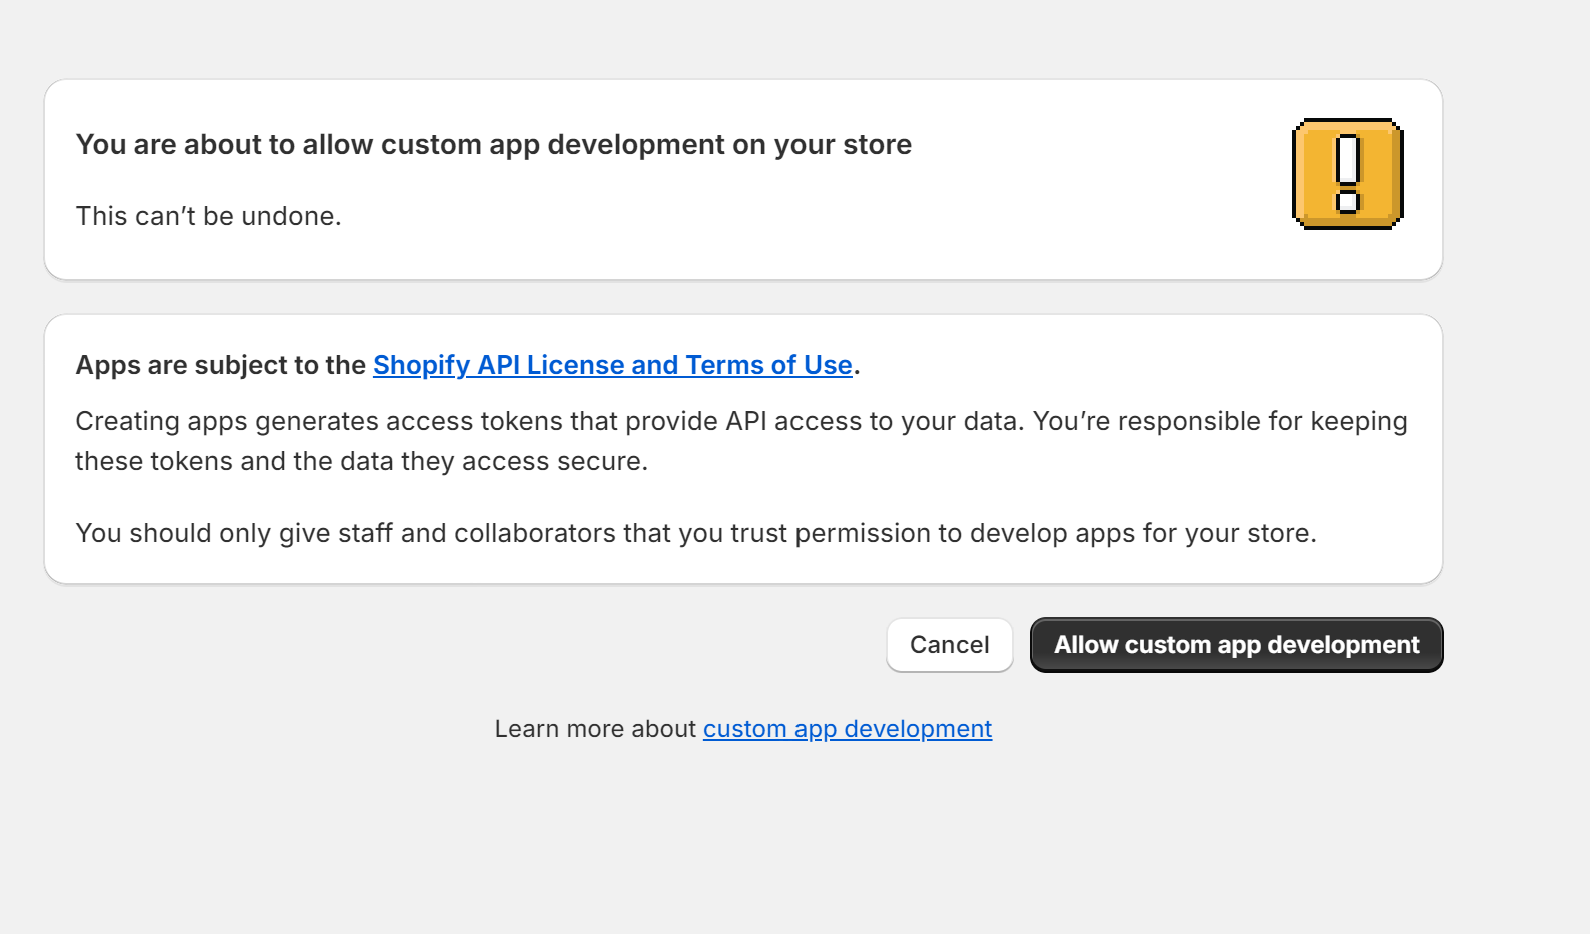Click the 'Learn more about' text
1590x934 pixels.
coord(595,729)
